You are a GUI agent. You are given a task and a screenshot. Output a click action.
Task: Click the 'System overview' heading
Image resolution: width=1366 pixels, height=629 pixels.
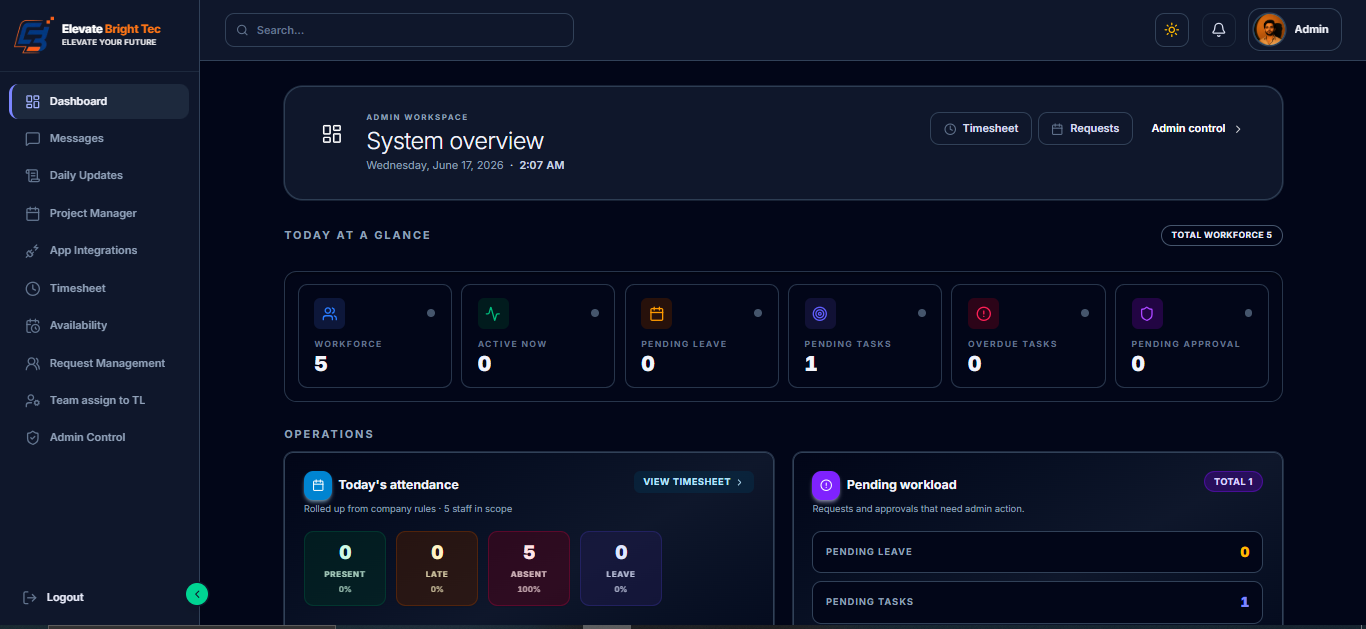455,141
